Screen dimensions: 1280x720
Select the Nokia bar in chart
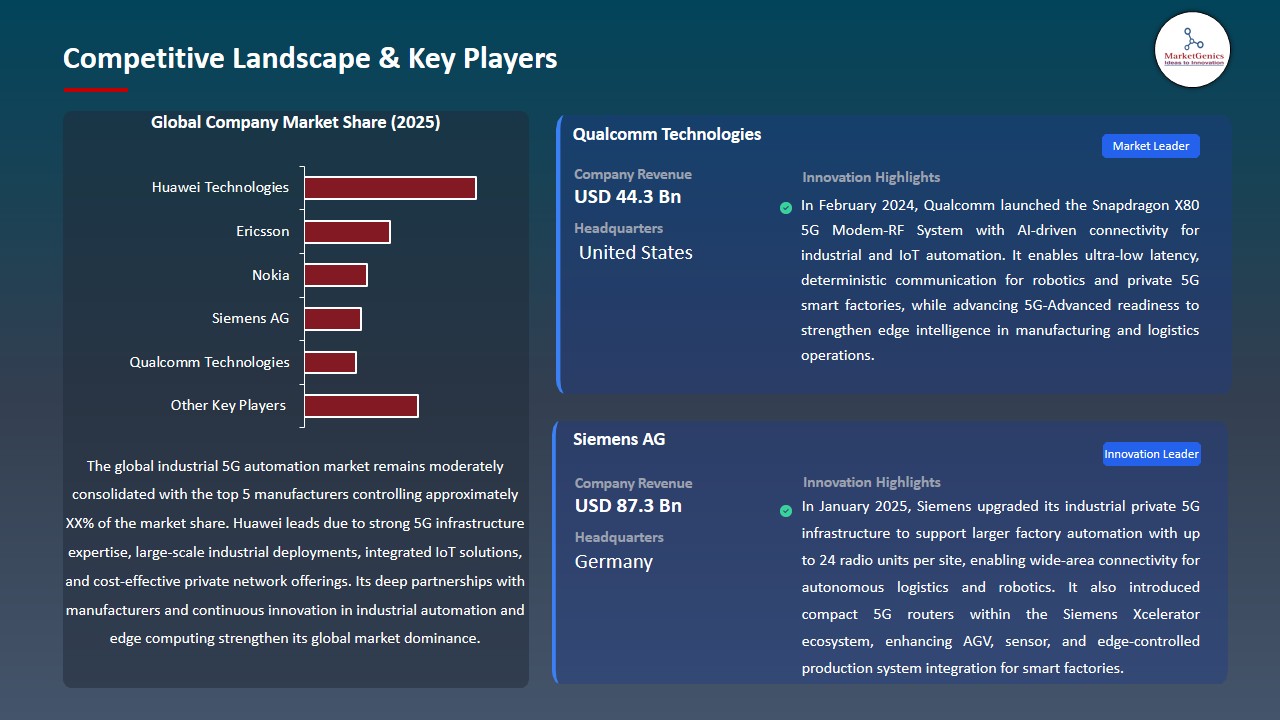click(x=336, y=275)
